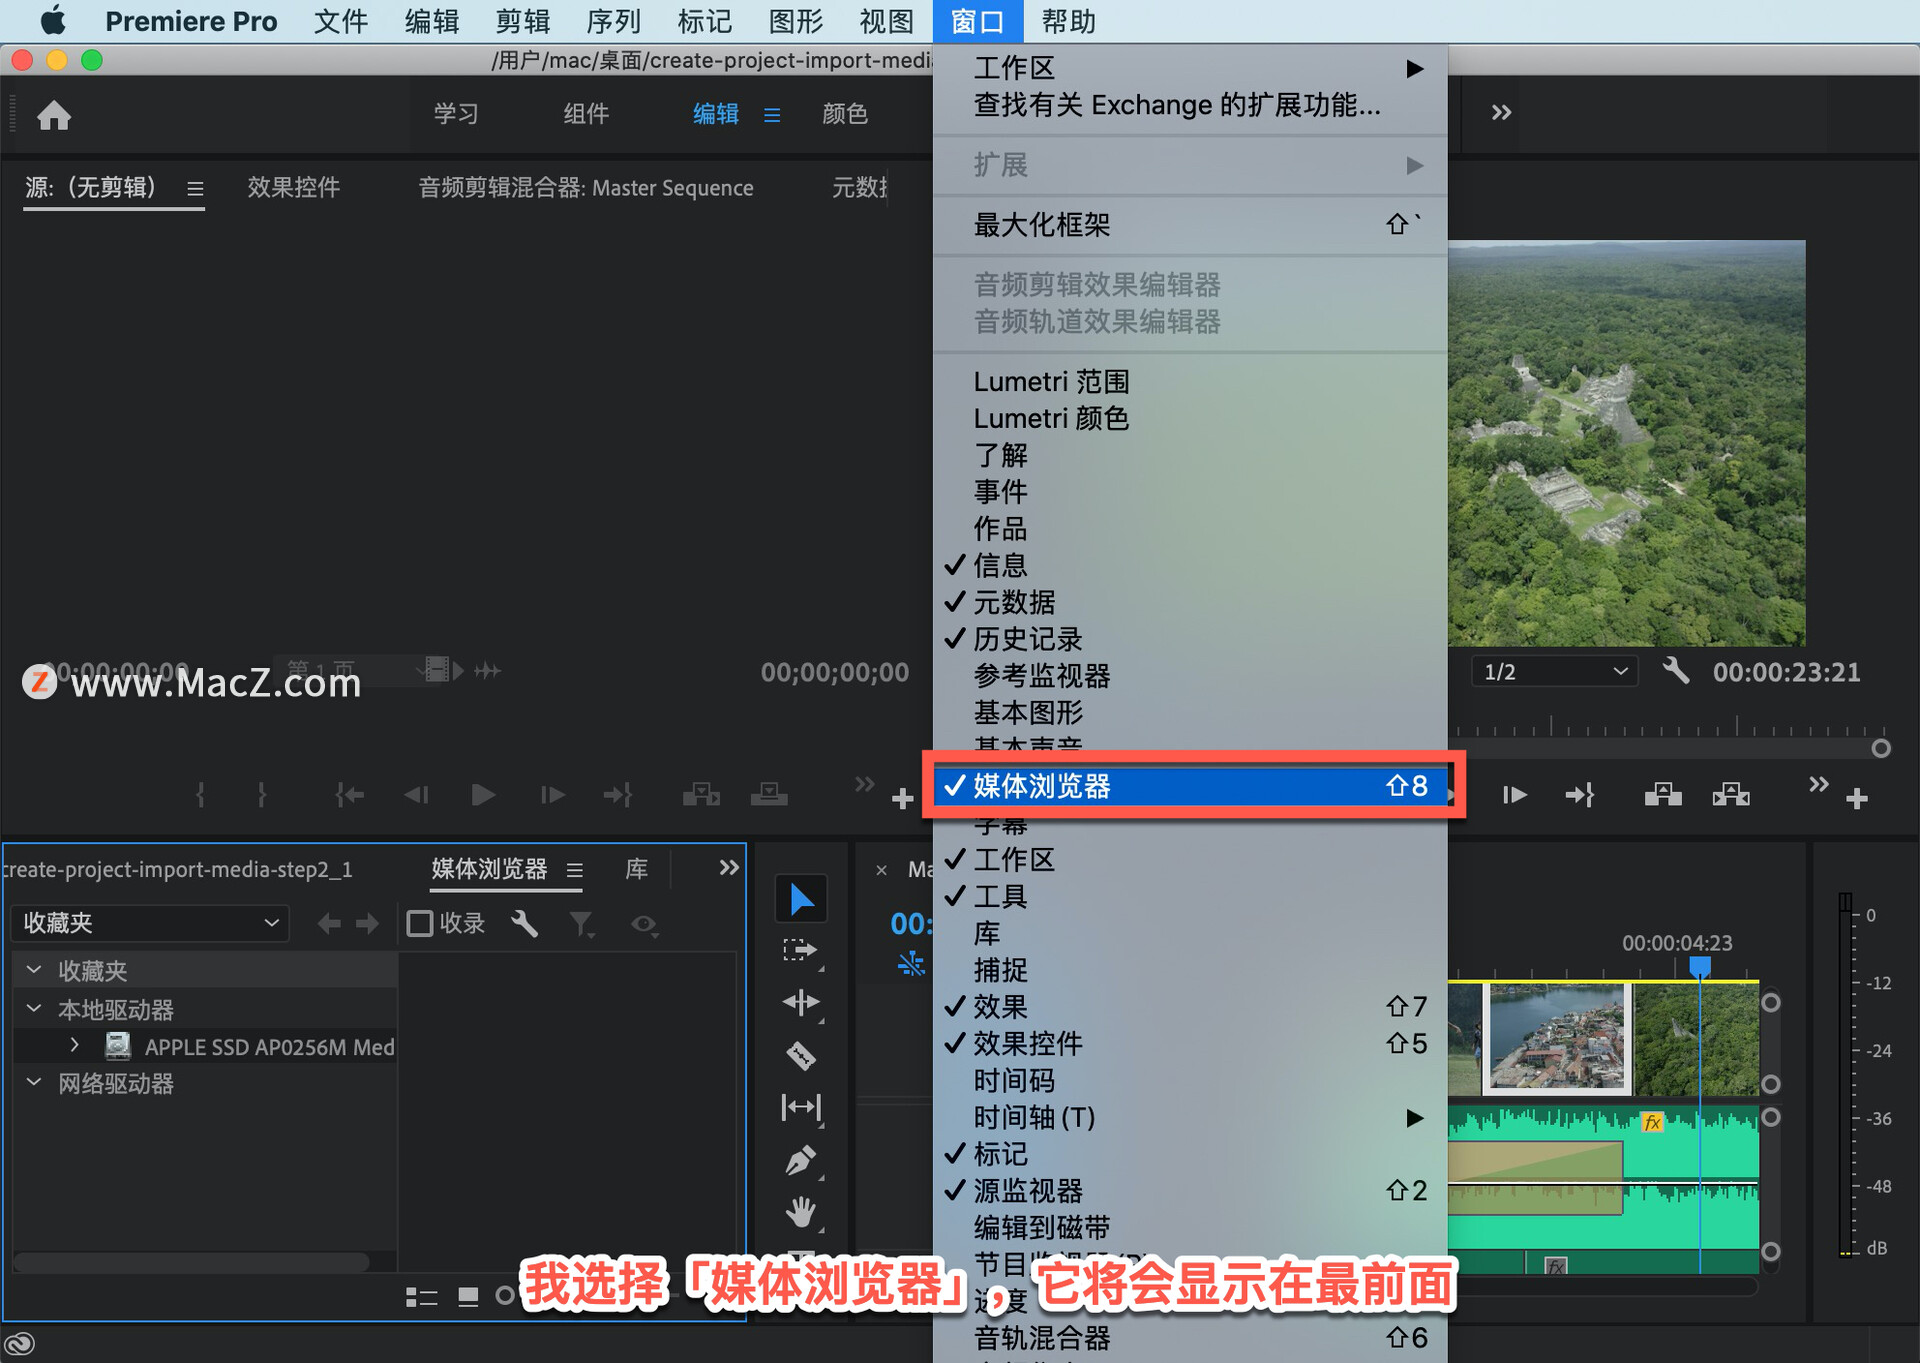Open Program Monitor button editor plus
This screenshot has width=1920, height=1363.
tap(1857, 798)
